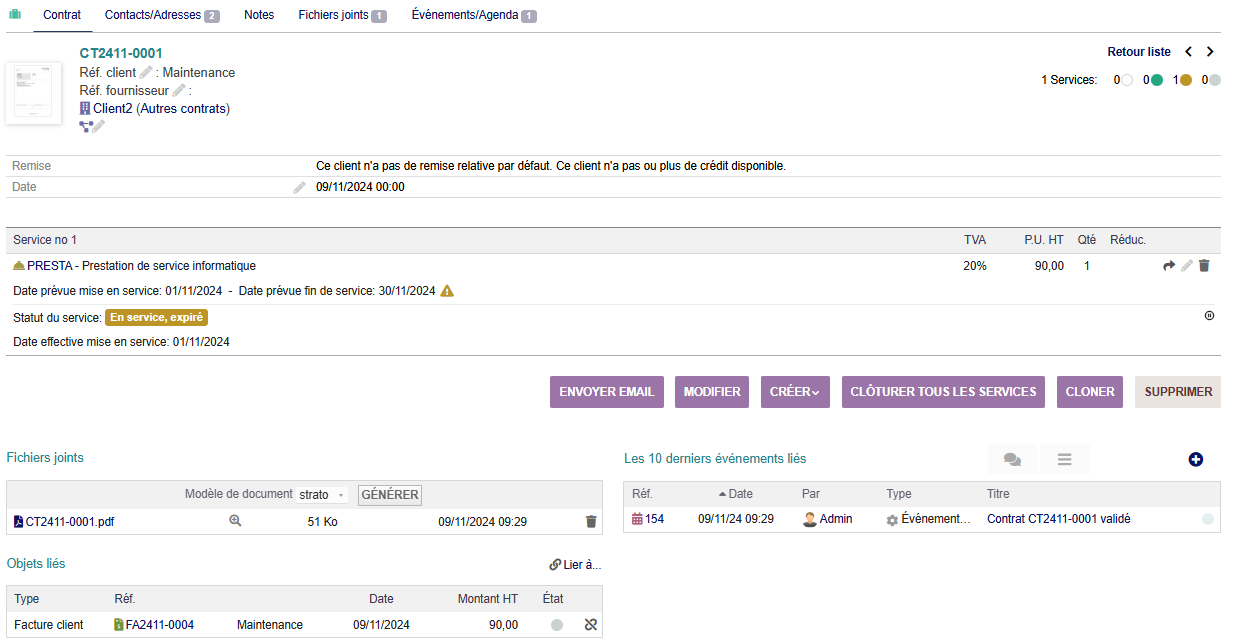Open the Créer dropdown button
Viewport: 1234px width, 641px height.
[x=794, y=392]
